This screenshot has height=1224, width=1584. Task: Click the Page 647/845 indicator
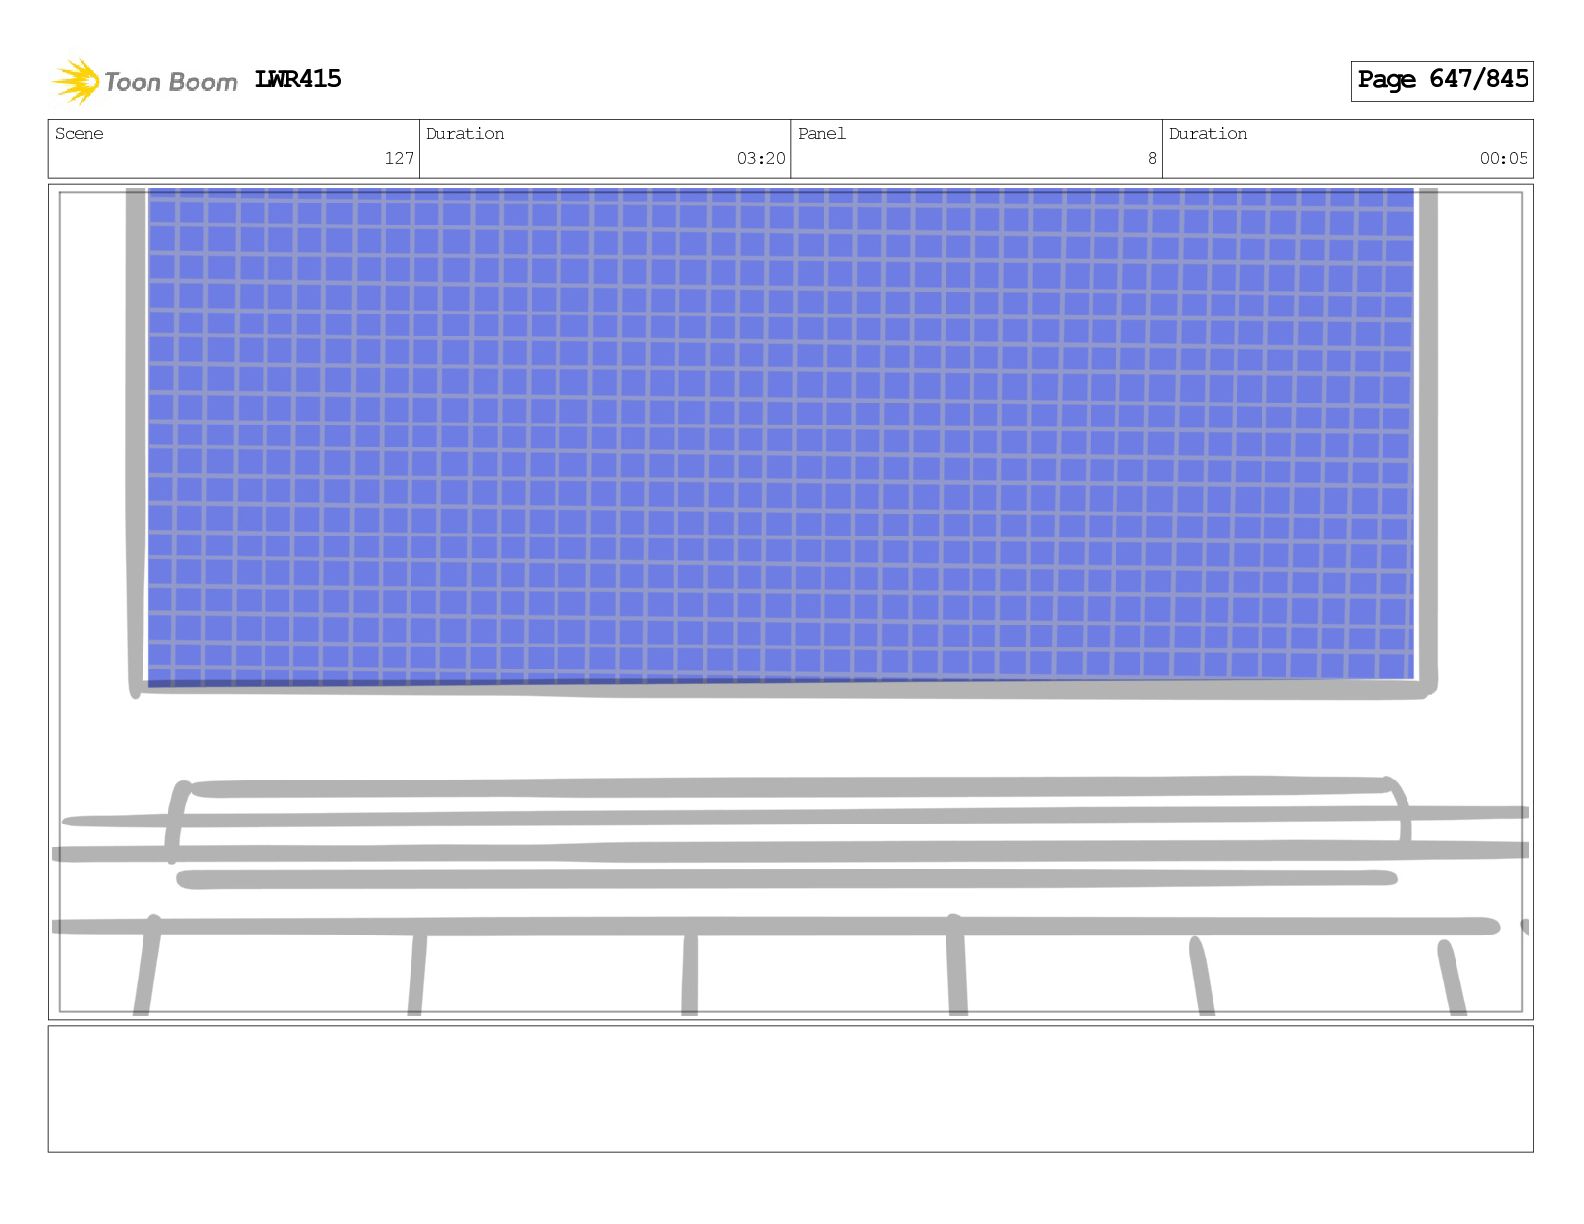pyautogui.click(x=1442, y=80)
